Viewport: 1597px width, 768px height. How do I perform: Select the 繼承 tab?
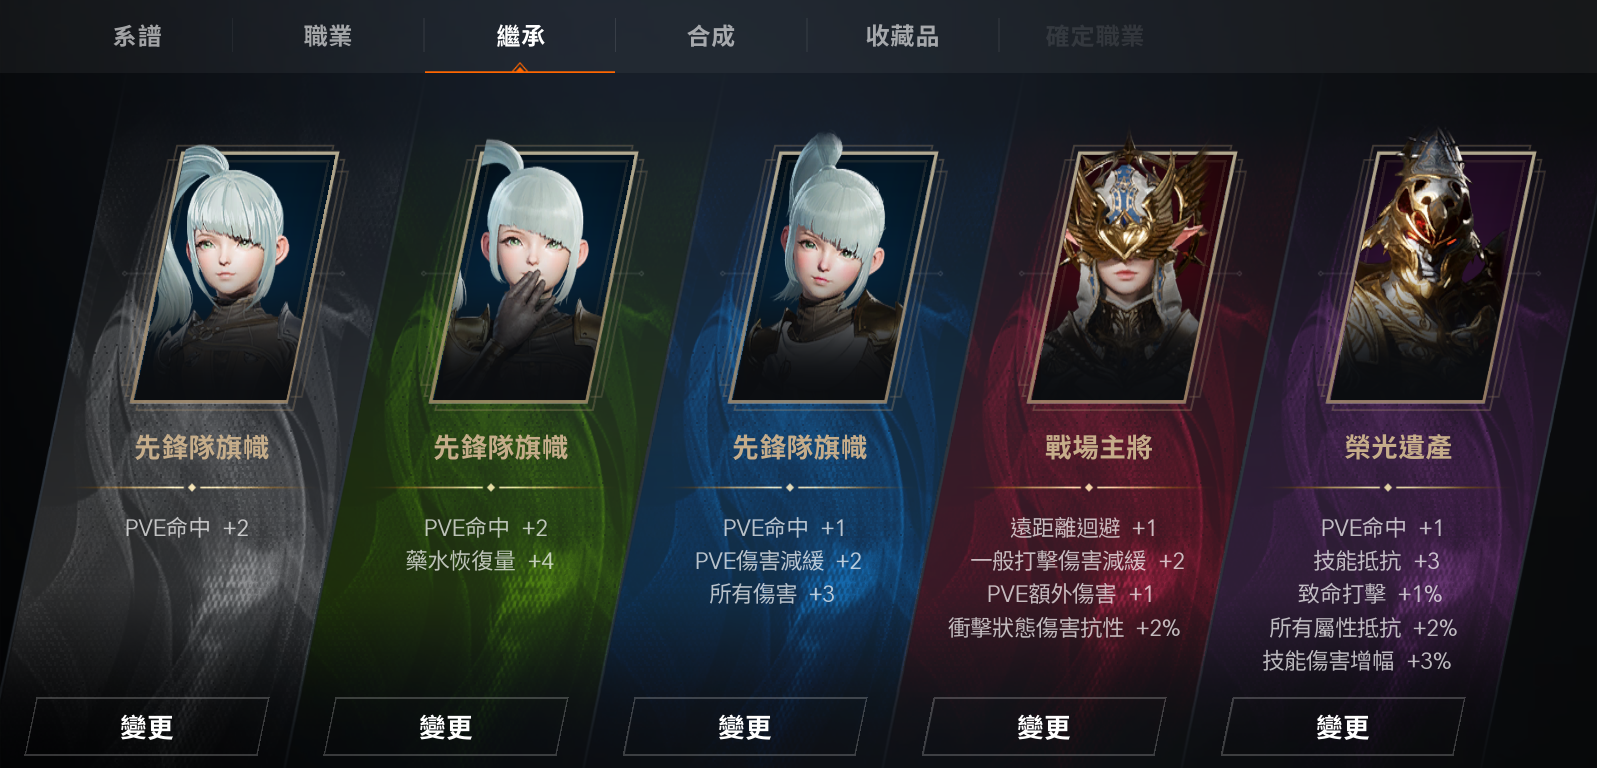[520, 37]
